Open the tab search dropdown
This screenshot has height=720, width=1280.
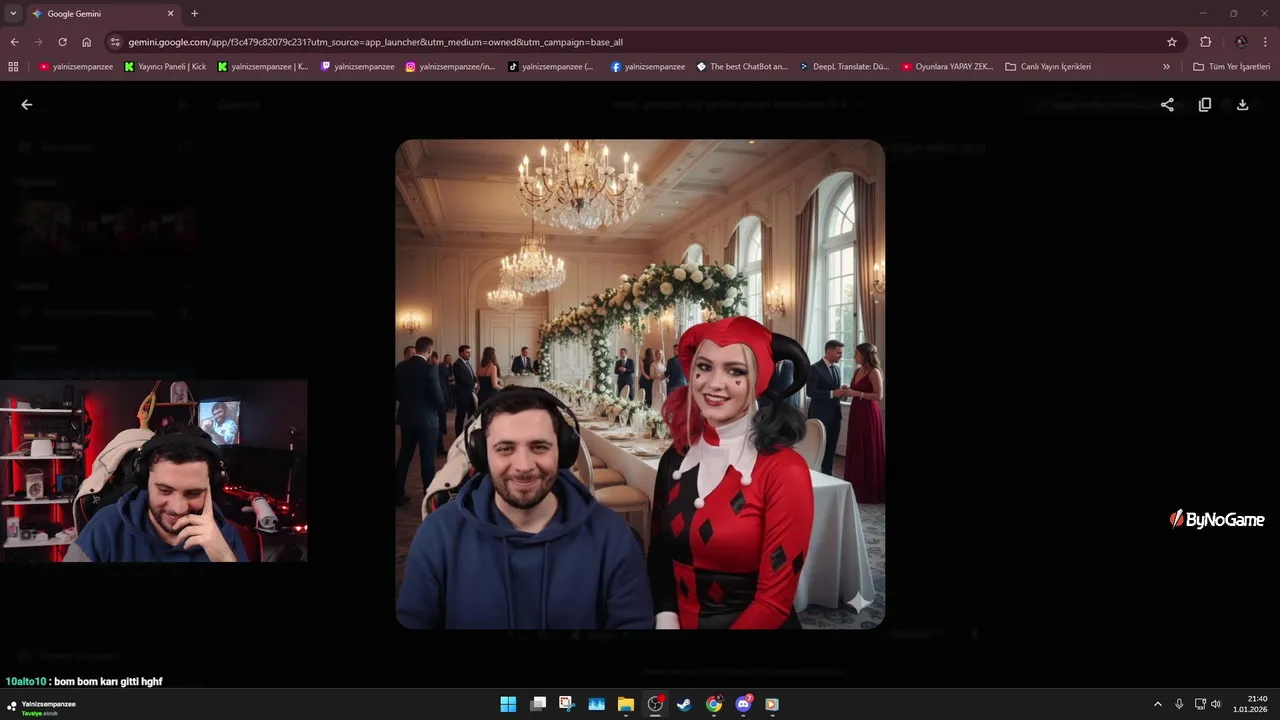point(13,14)
